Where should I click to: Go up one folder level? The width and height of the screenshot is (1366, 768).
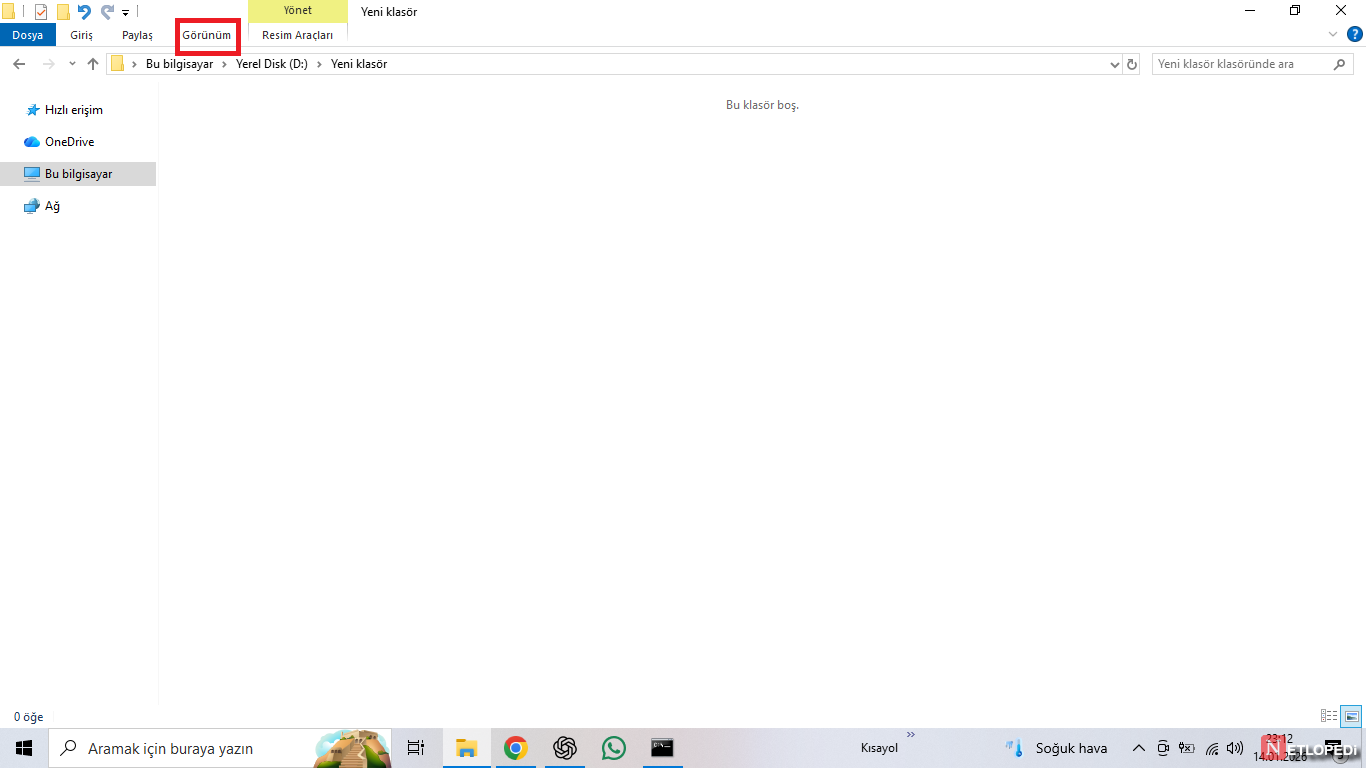click(x=93, y=64)
